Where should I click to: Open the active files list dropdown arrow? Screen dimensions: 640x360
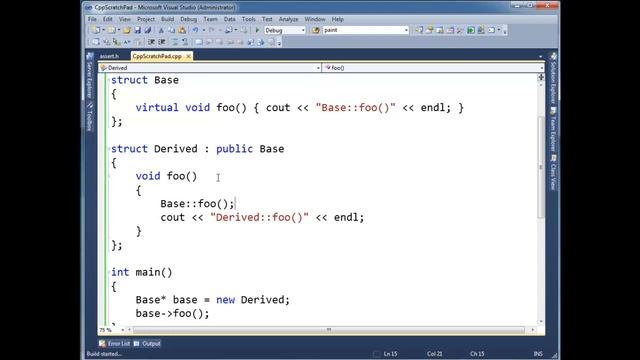(x=540, y=56)
